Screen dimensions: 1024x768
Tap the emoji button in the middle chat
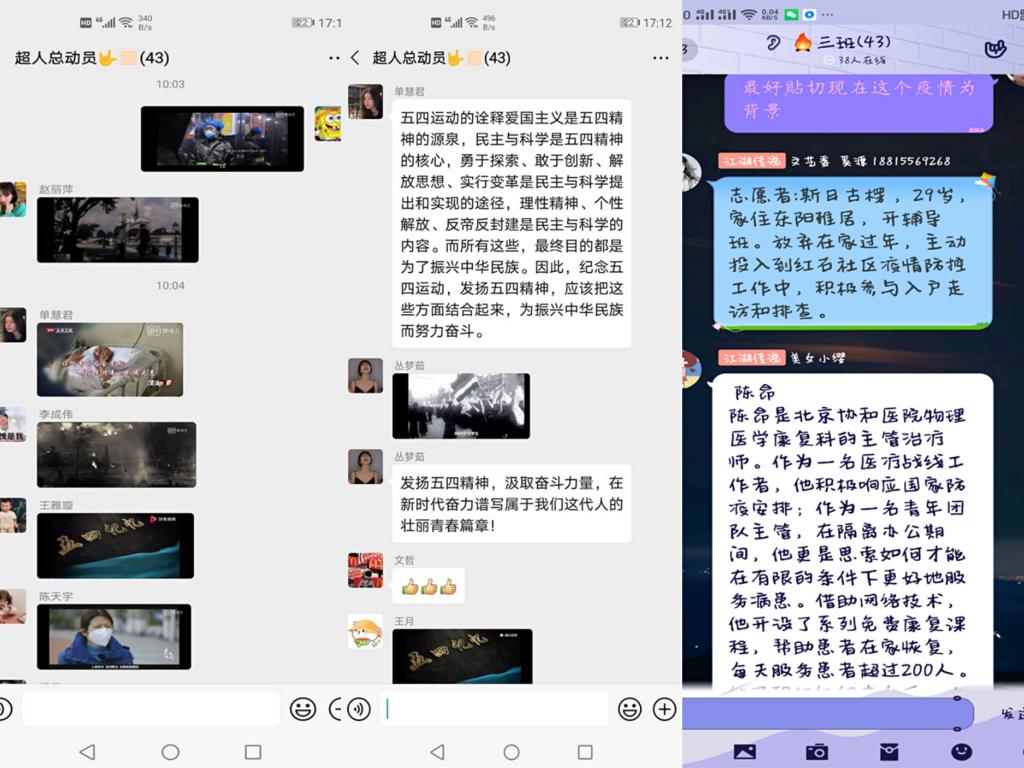[x=629, y=709]
